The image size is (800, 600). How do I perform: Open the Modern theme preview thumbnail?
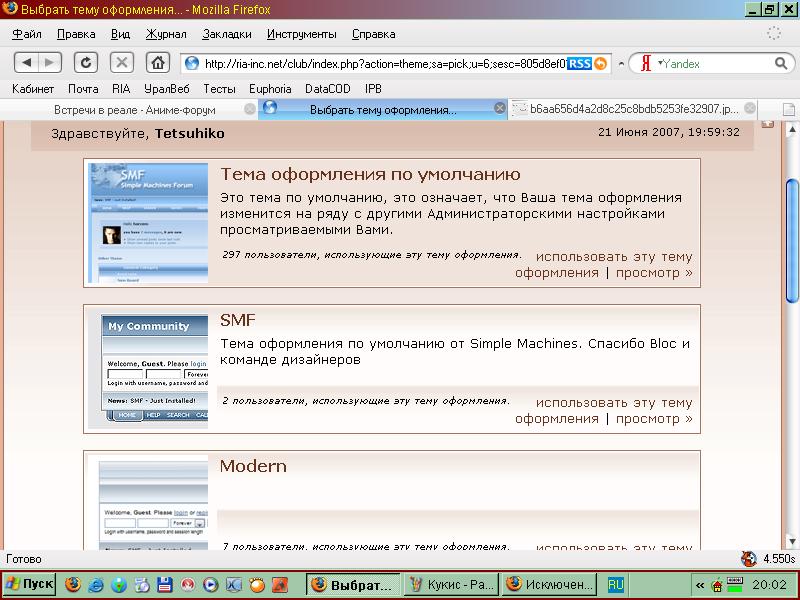tap(148, 503)
